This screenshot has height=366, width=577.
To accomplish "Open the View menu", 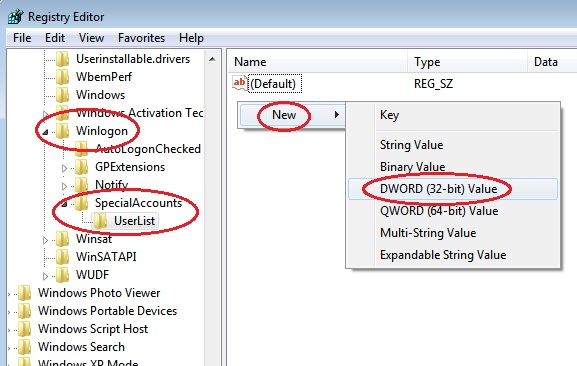I will (x=91, y=38).
